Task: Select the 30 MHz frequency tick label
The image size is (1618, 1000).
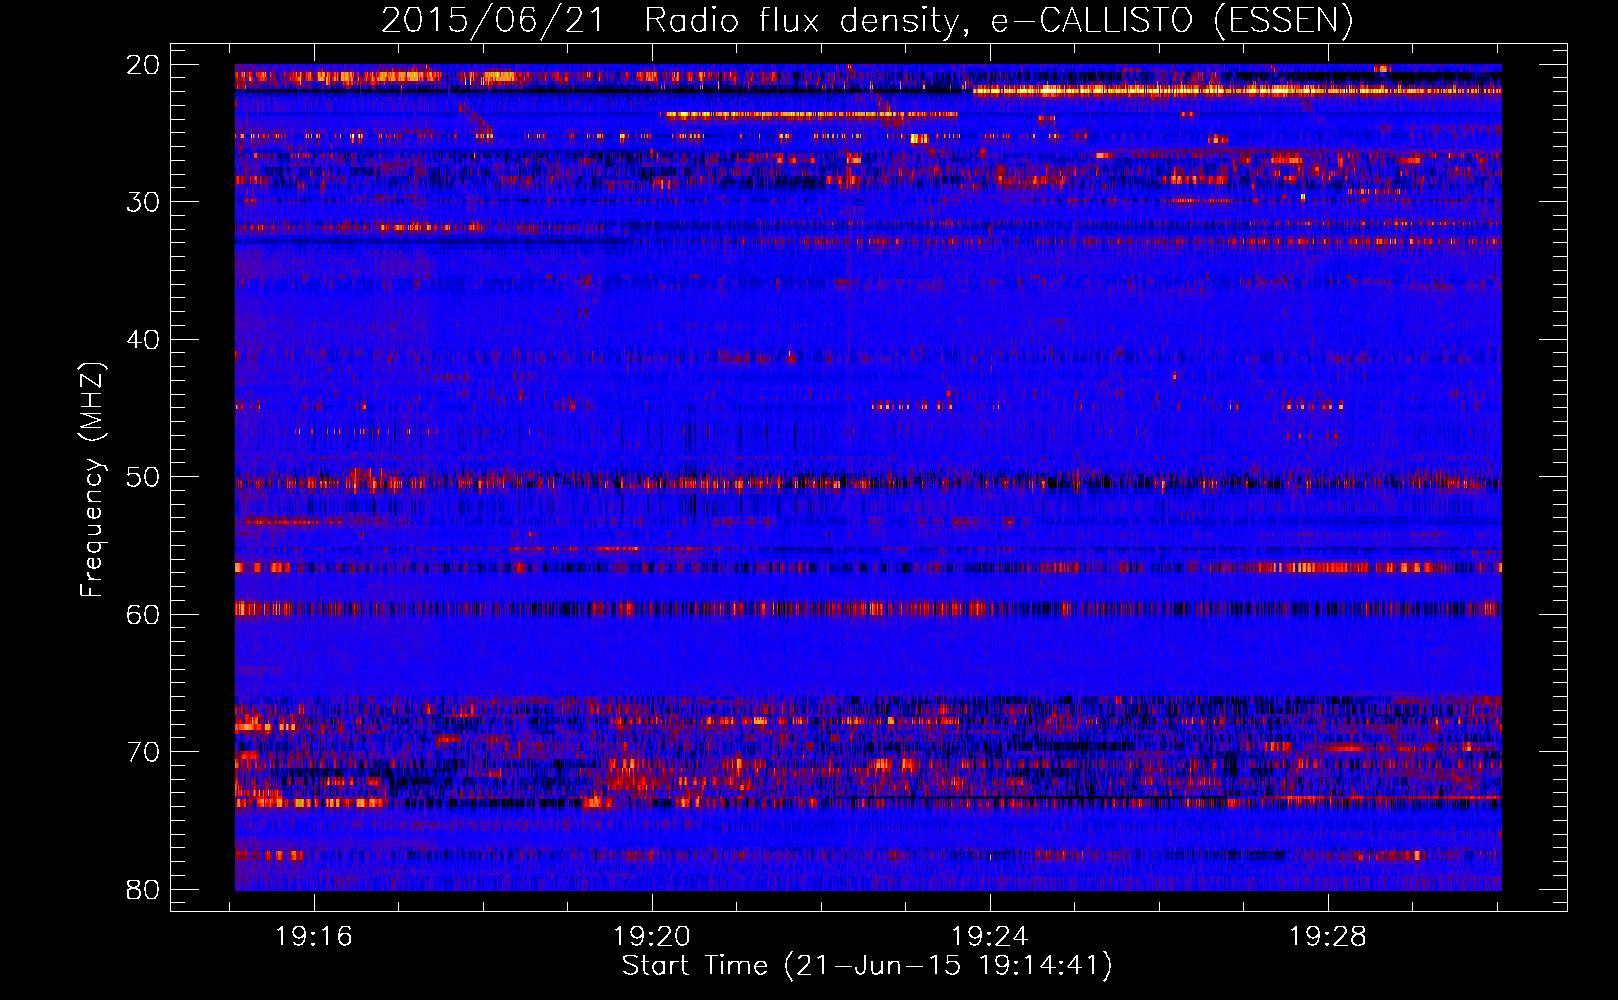Action: [143, 202]
